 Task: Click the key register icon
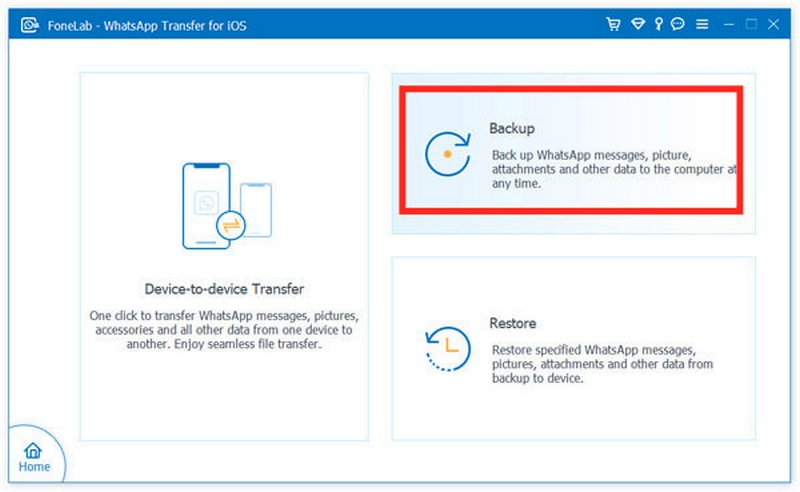pyautogui.click(x=657, y=23)
